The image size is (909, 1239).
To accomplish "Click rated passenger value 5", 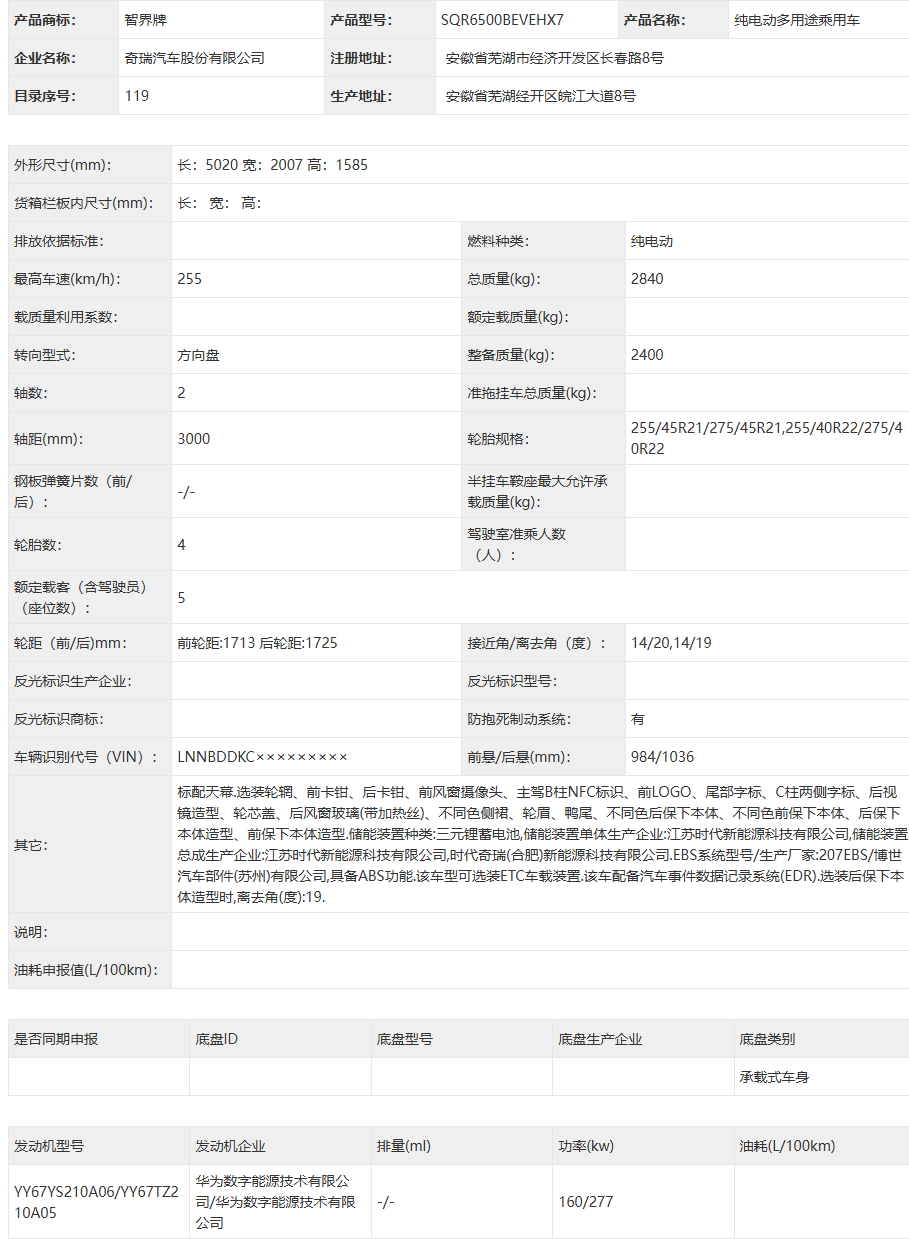I will (x=181, y=598).
